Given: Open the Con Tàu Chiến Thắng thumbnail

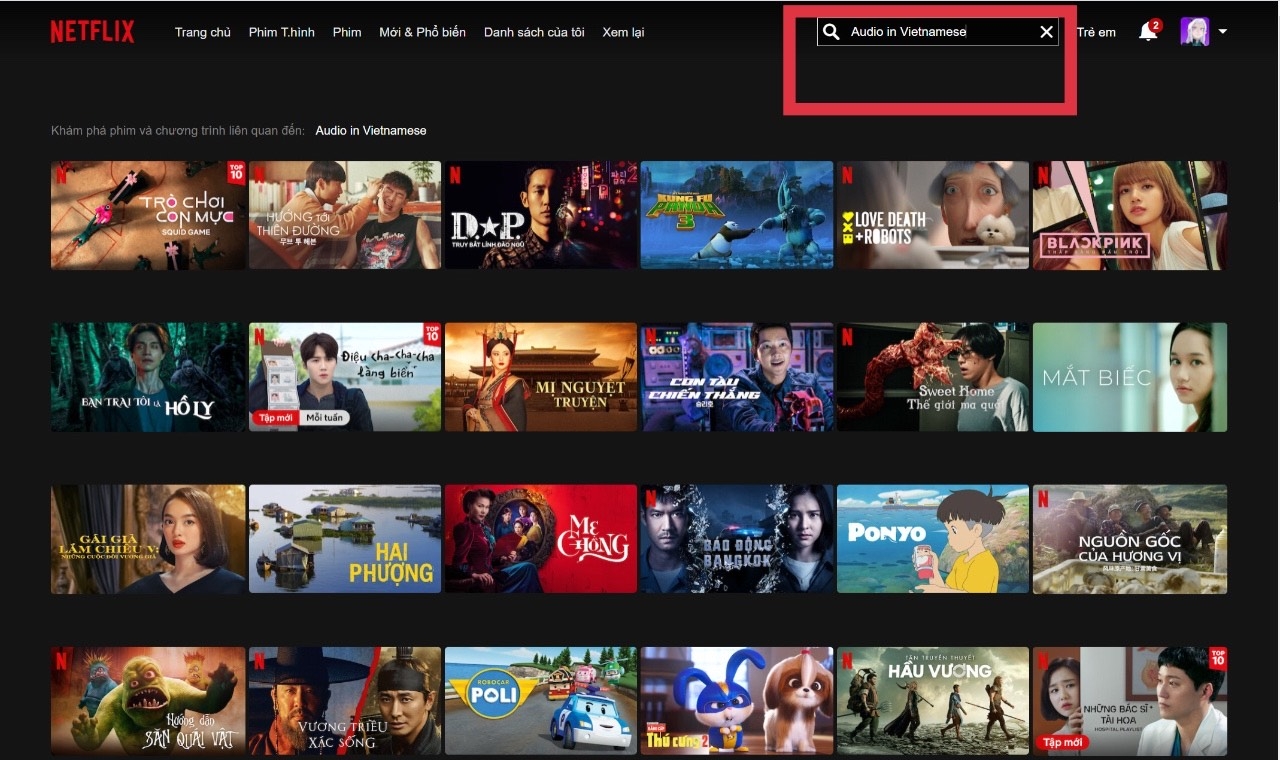Looking at the screenshot, I should click(737, 377).
